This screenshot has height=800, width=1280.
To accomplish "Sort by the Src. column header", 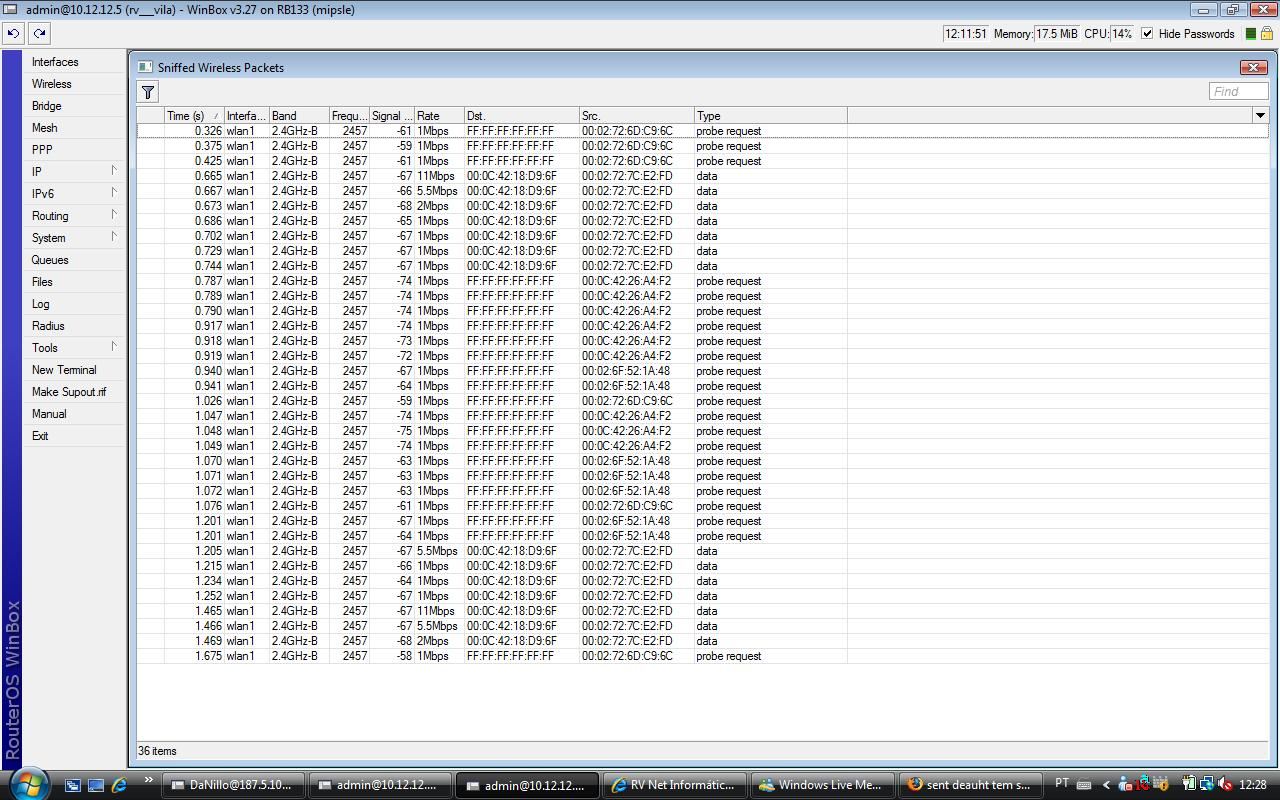I will pyautogui.click(x=637, y=116).
